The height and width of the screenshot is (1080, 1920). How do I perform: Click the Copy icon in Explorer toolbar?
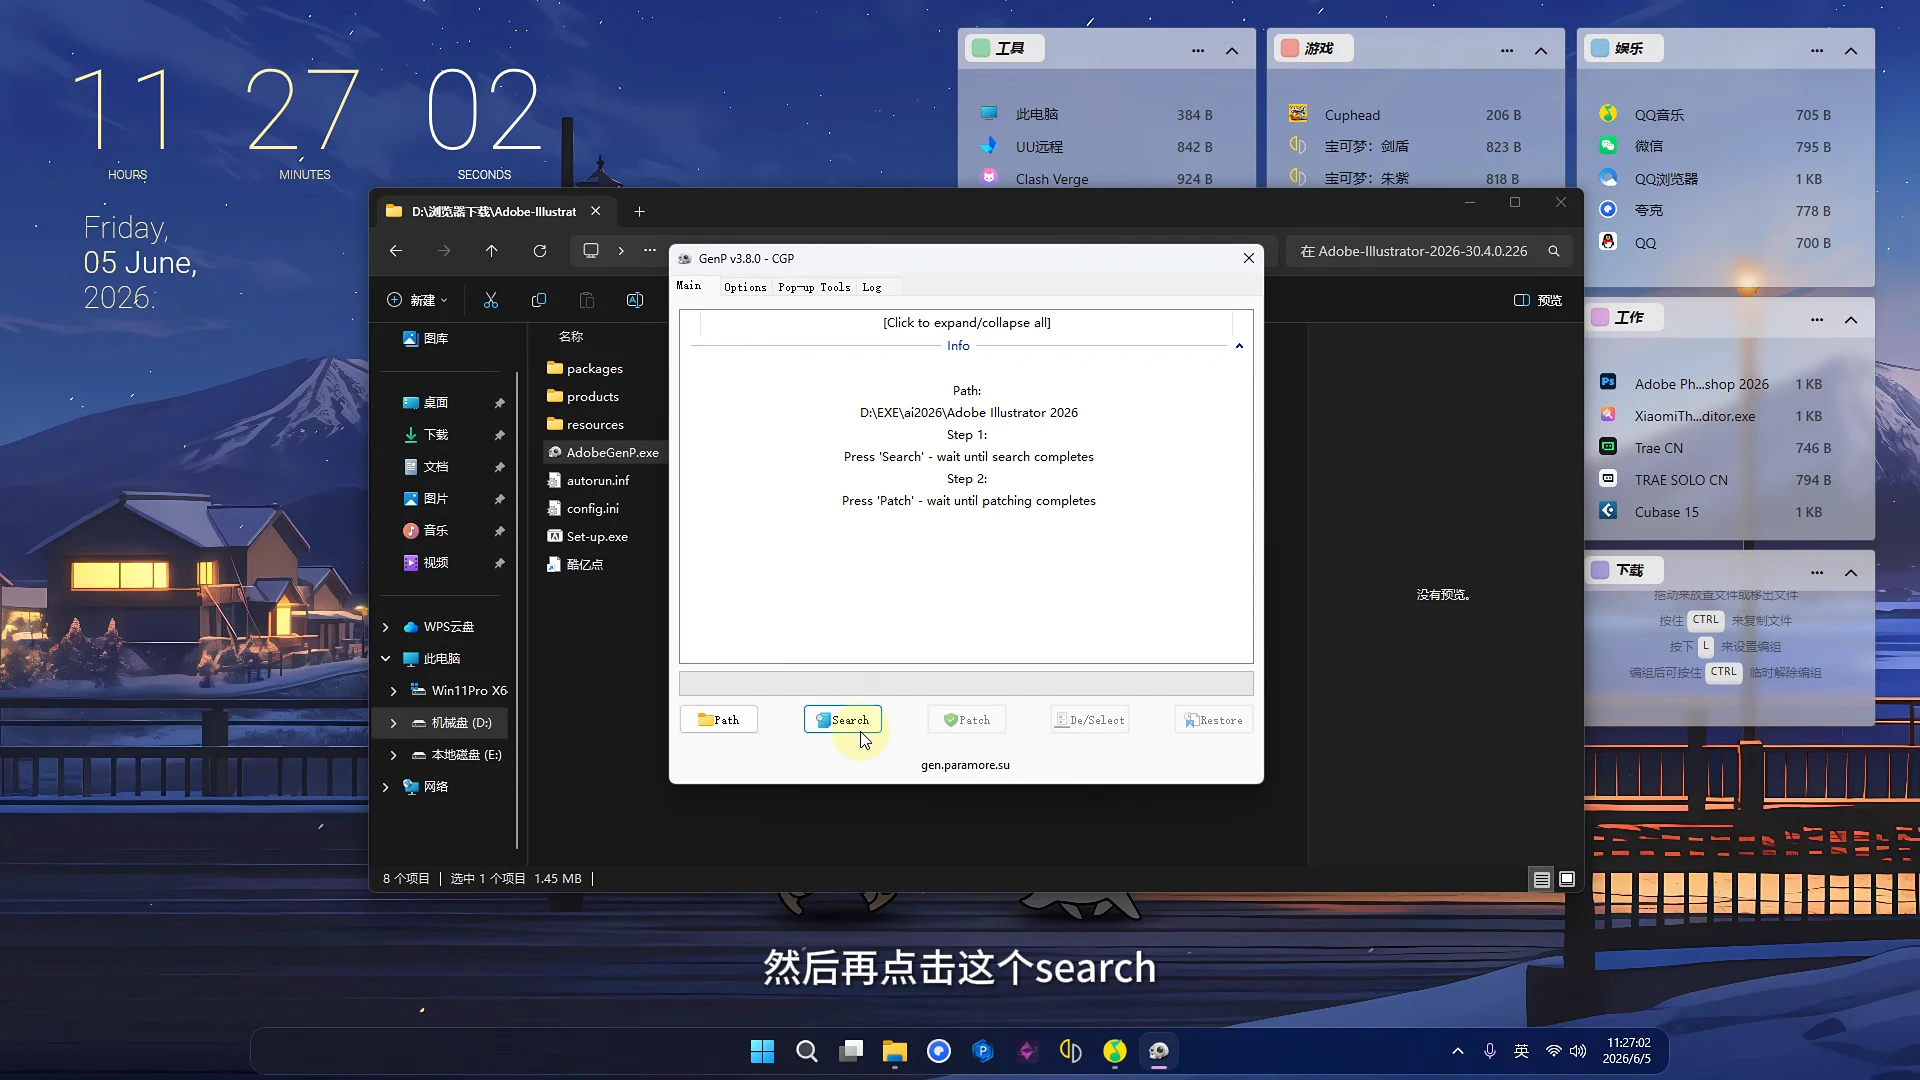click(539, 300)
